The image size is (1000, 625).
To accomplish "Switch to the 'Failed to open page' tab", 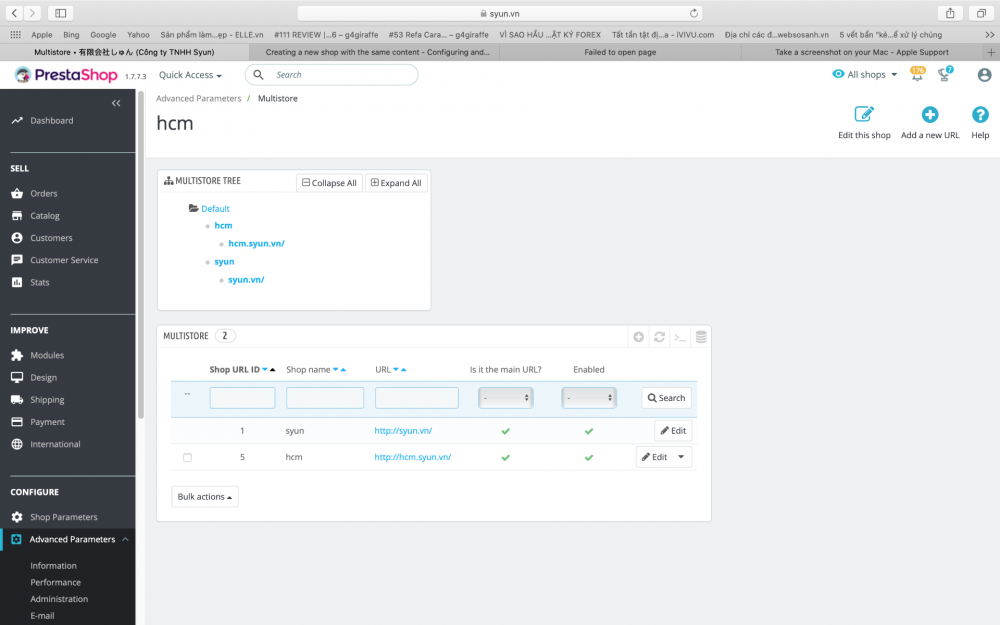I will pyautogui.click(x=620, y=52).
